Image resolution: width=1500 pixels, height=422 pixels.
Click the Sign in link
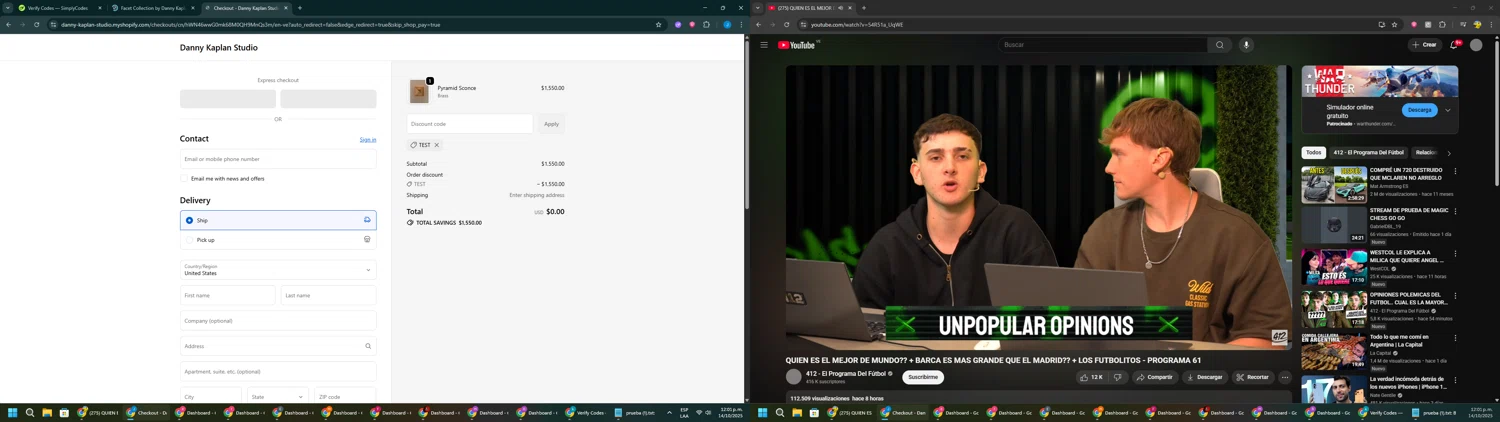pos(368,140)
